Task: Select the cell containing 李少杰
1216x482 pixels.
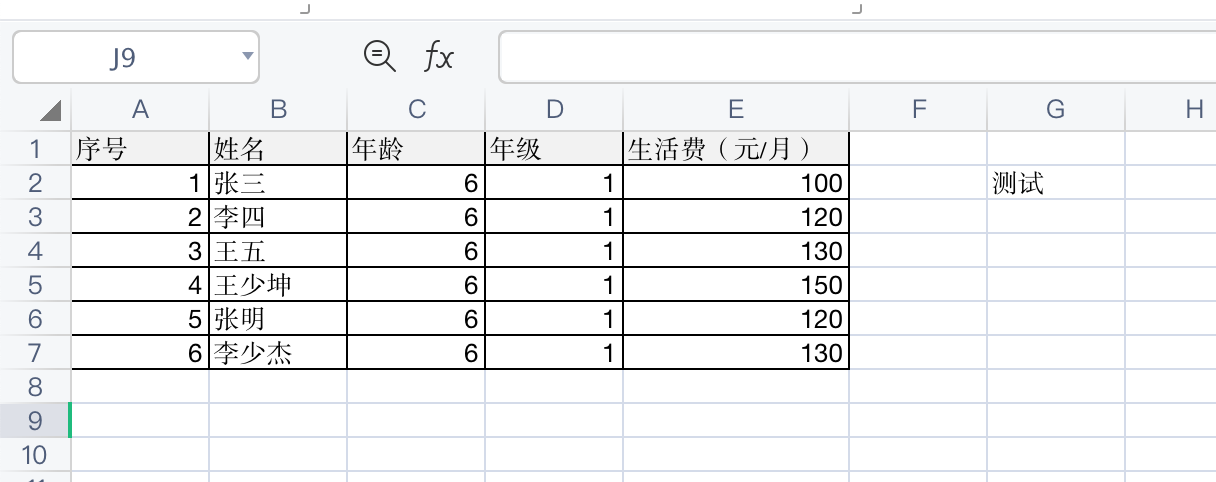Action: tap(278, 353)
